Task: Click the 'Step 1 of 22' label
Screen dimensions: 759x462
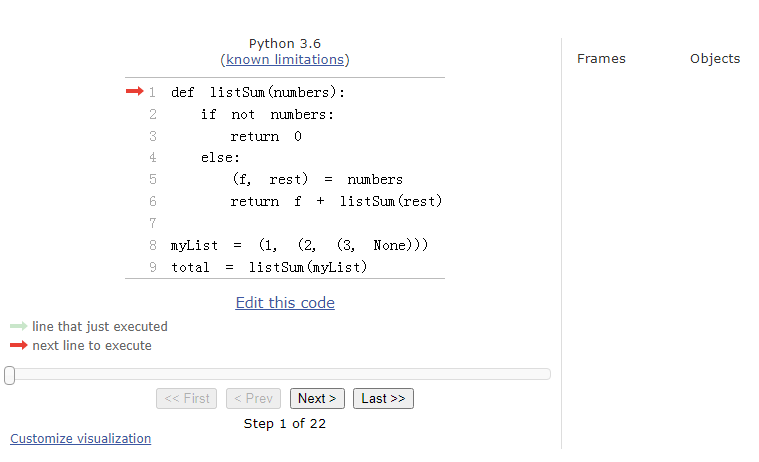Action: tap(285, 424)
